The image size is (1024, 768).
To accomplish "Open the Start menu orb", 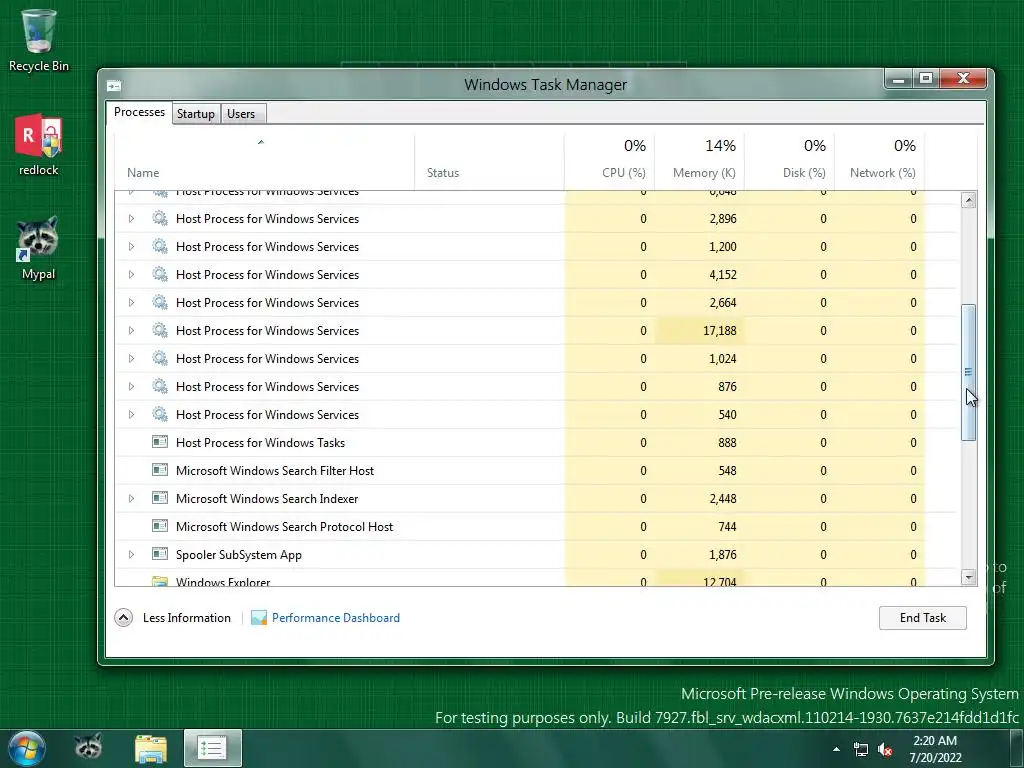I will (x=27, y=748).
